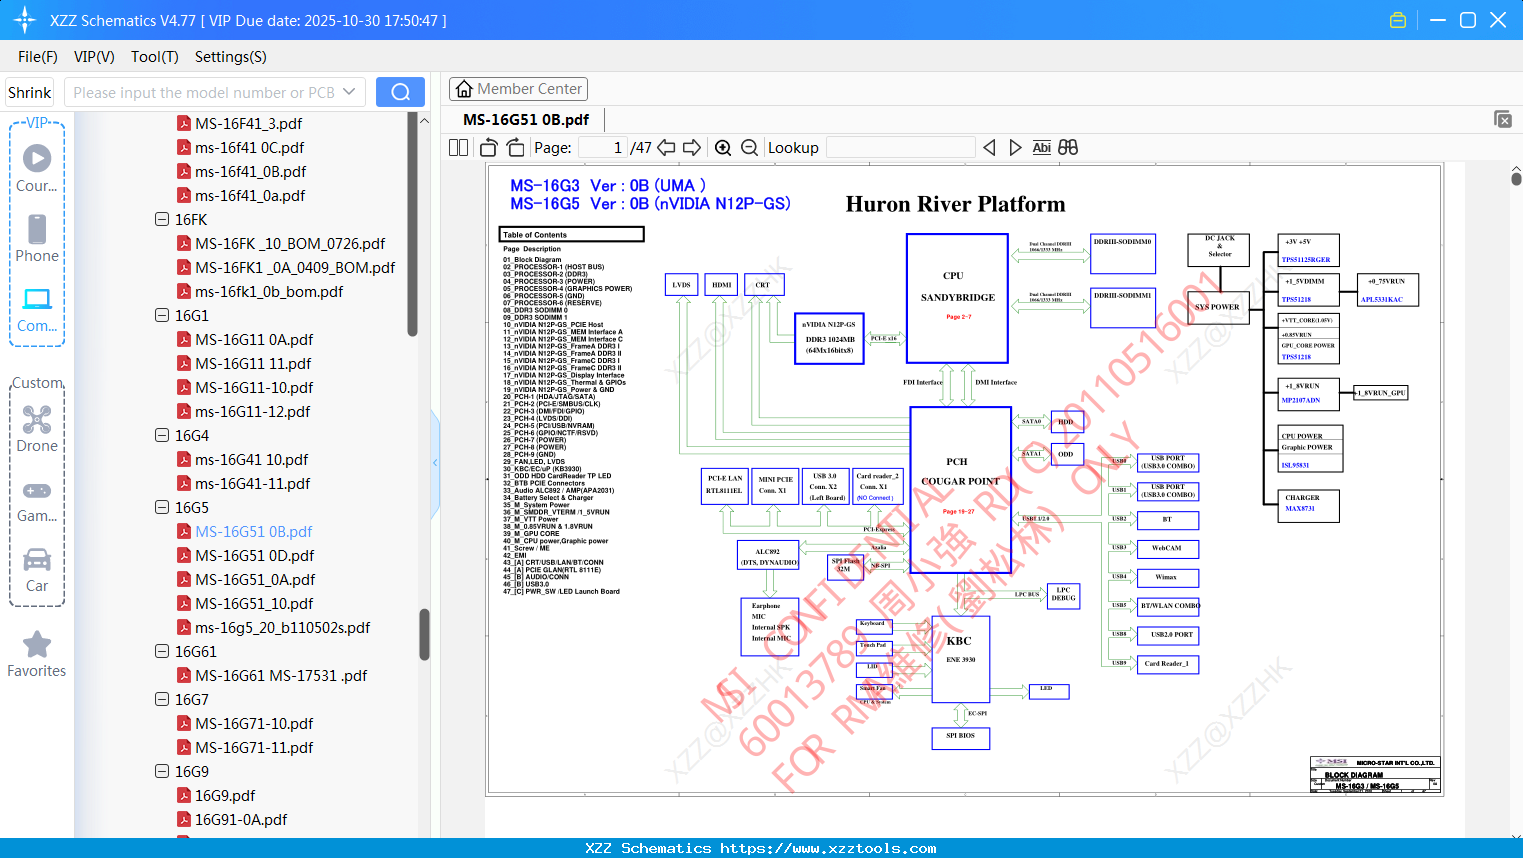This screenshot has width=1523, height=858.
Task: Open MS-16G11 0A.pdf
Action: pos(254,339)
